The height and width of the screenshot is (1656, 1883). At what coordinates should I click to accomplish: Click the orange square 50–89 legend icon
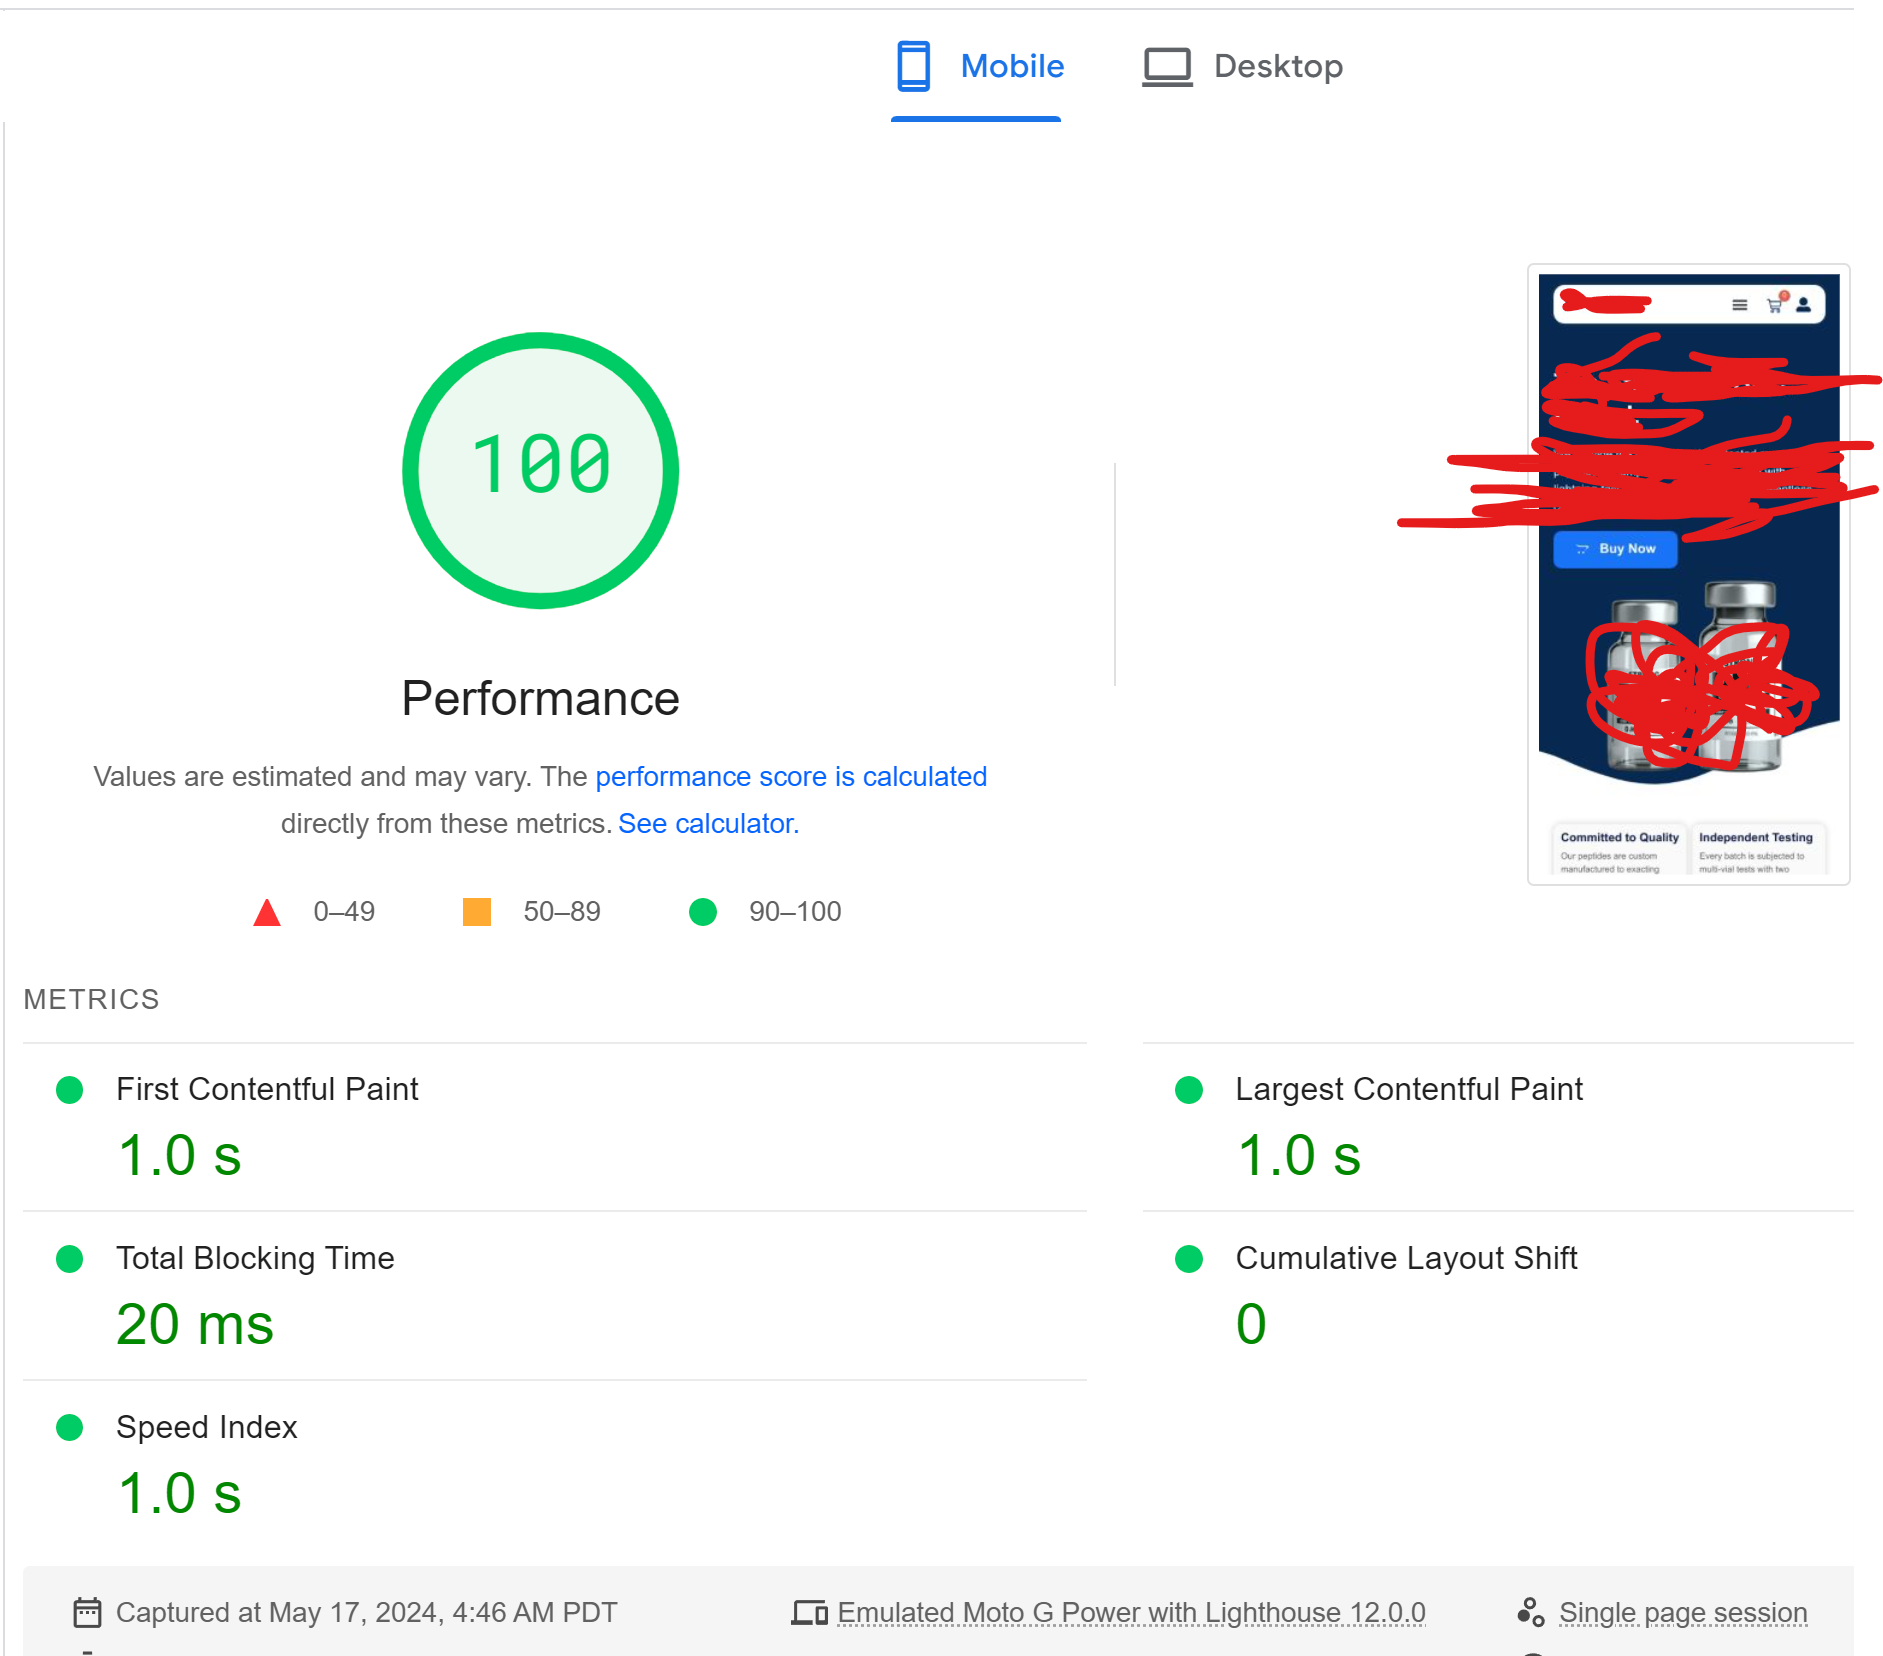[x=477, y=912]
